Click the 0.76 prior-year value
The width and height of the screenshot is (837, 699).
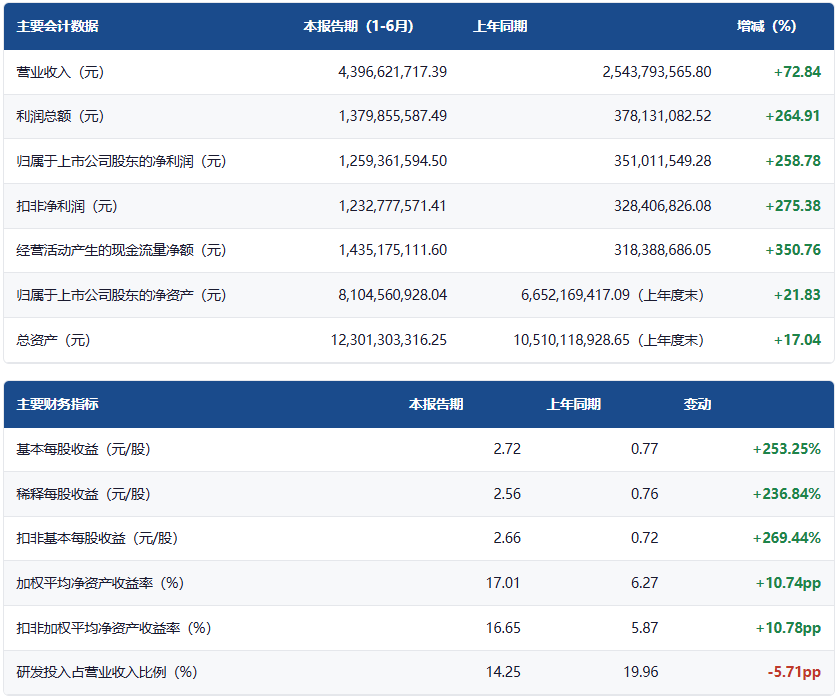coord(644,493)
